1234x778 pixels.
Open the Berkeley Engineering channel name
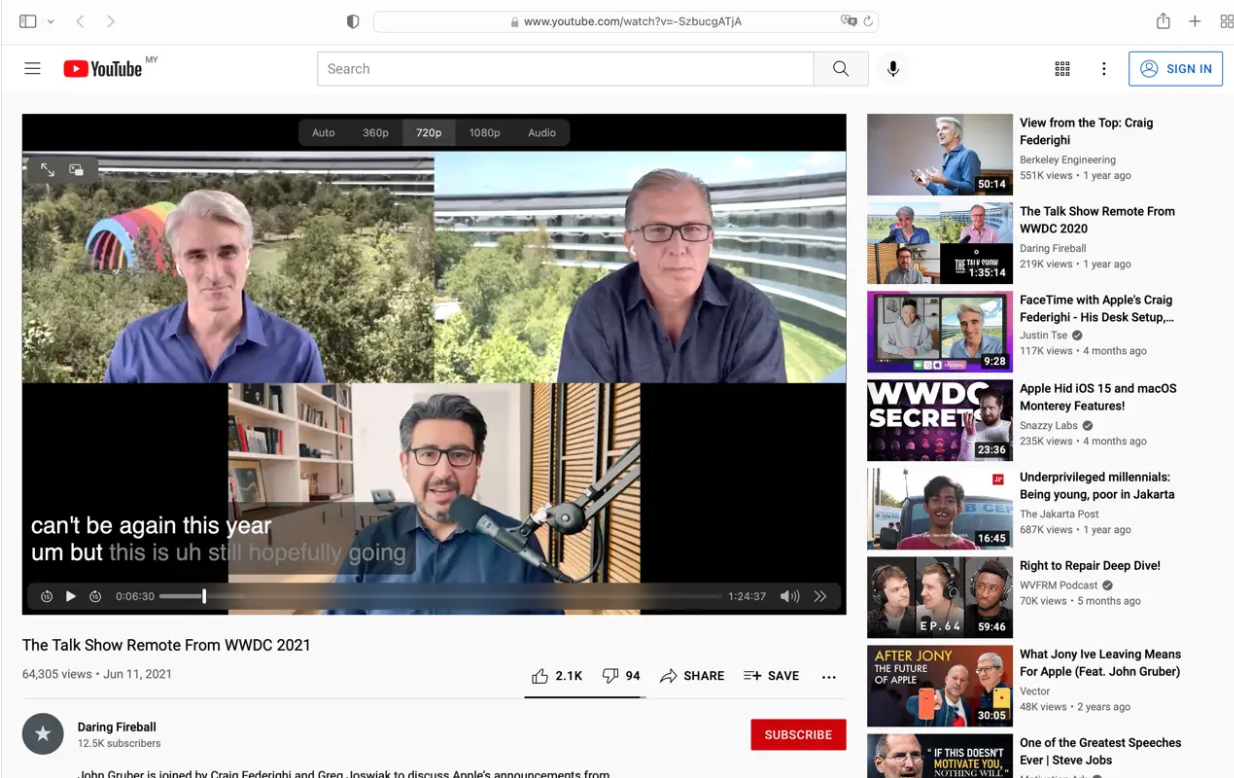coord(1067,160)
